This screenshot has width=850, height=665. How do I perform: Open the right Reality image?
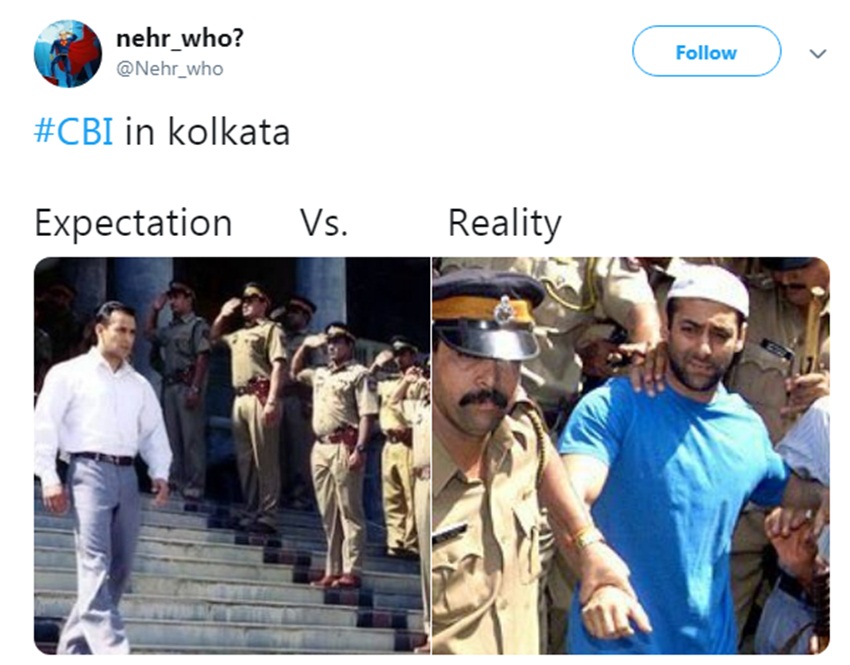[631, 455]
